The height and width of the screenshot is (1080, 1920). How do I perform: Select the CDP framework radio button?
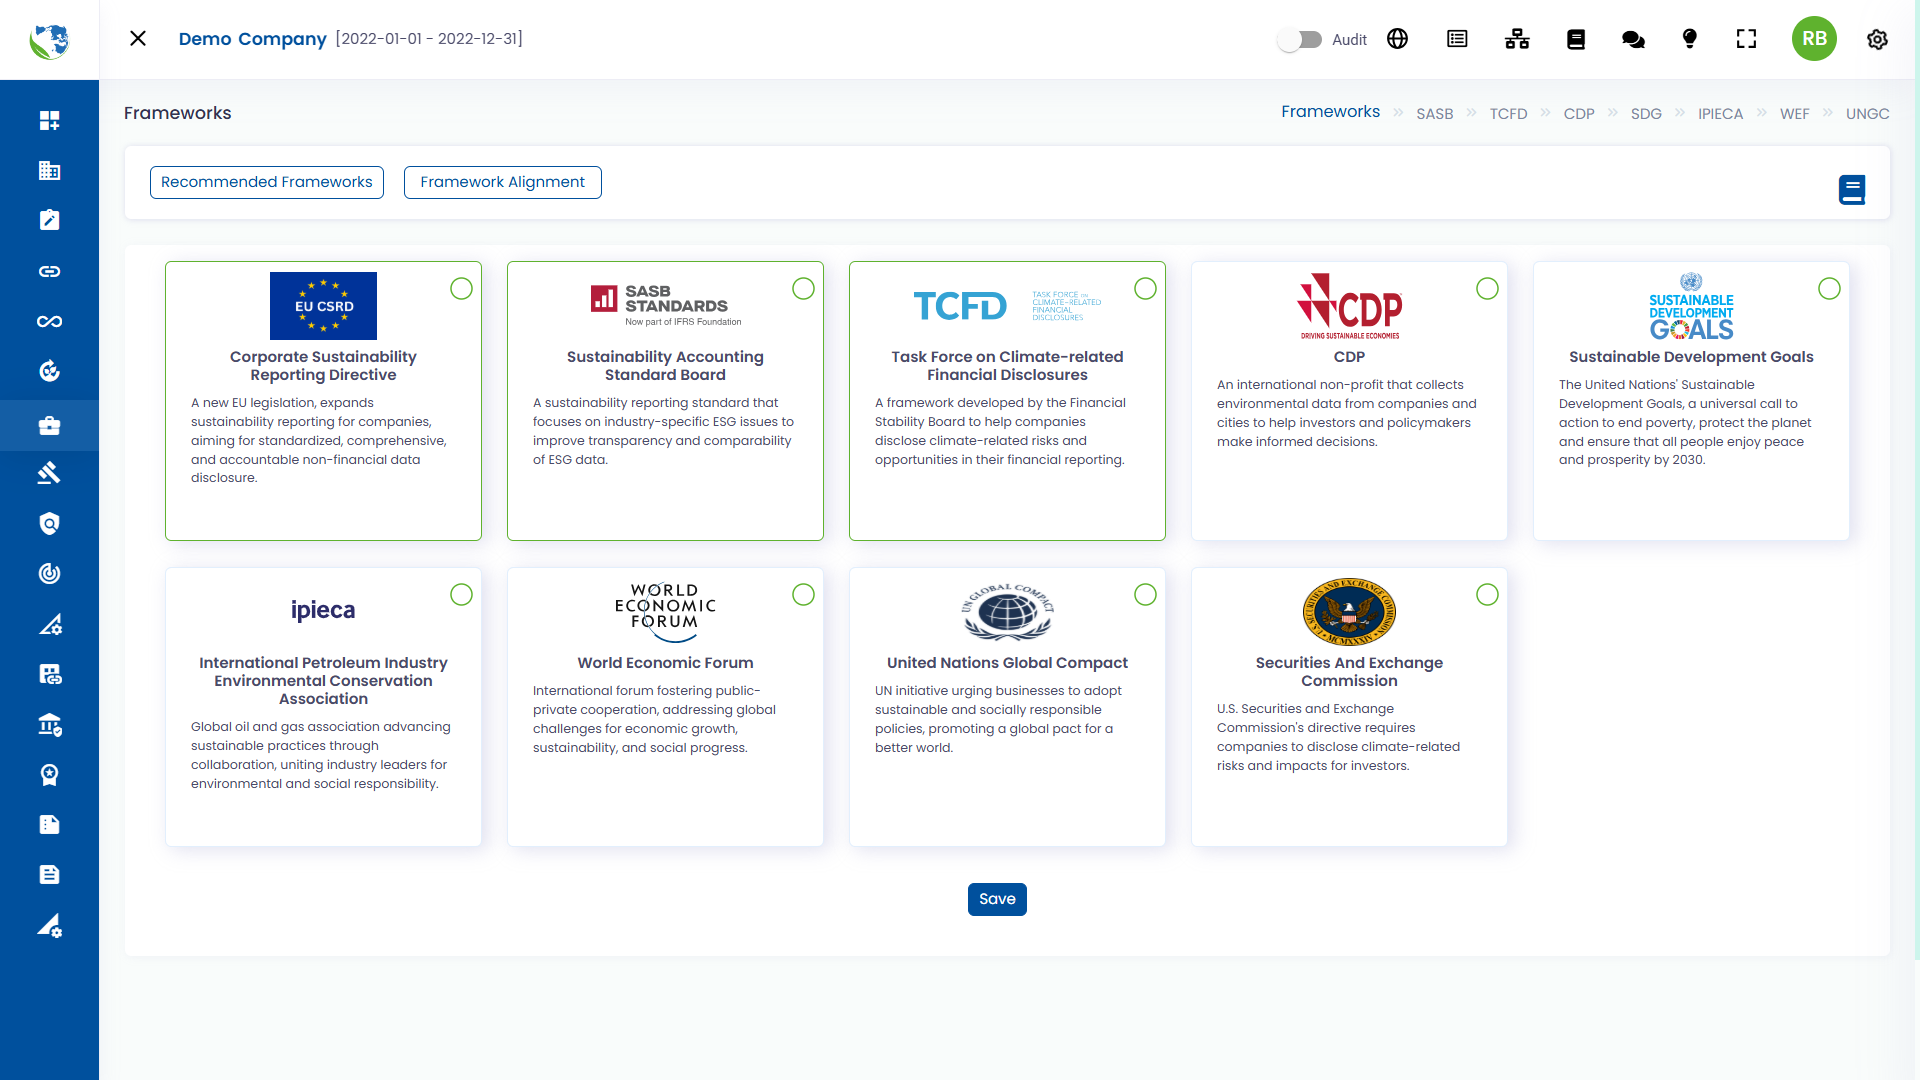1487,289
